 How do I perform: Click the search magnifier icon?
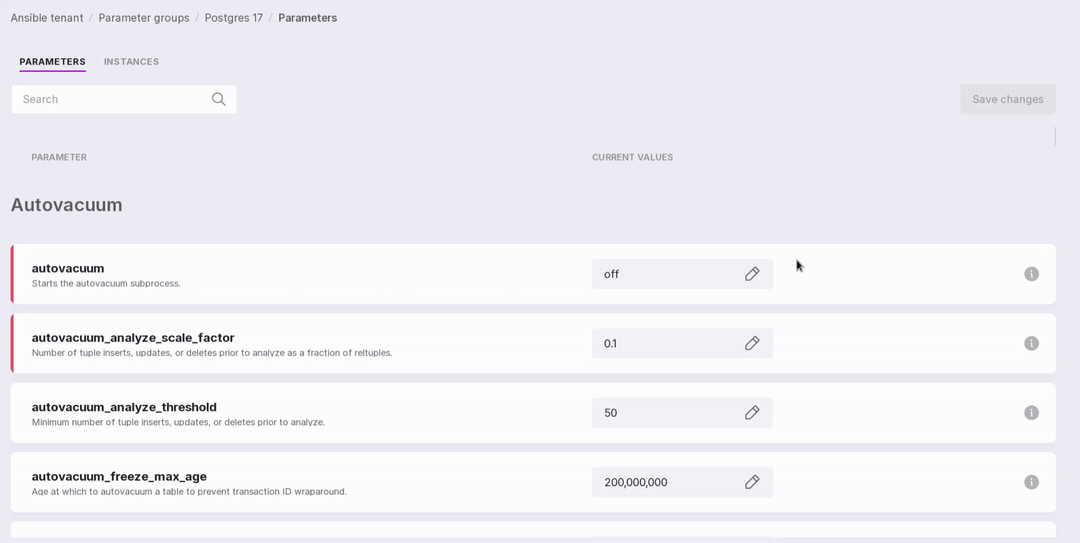218,99
